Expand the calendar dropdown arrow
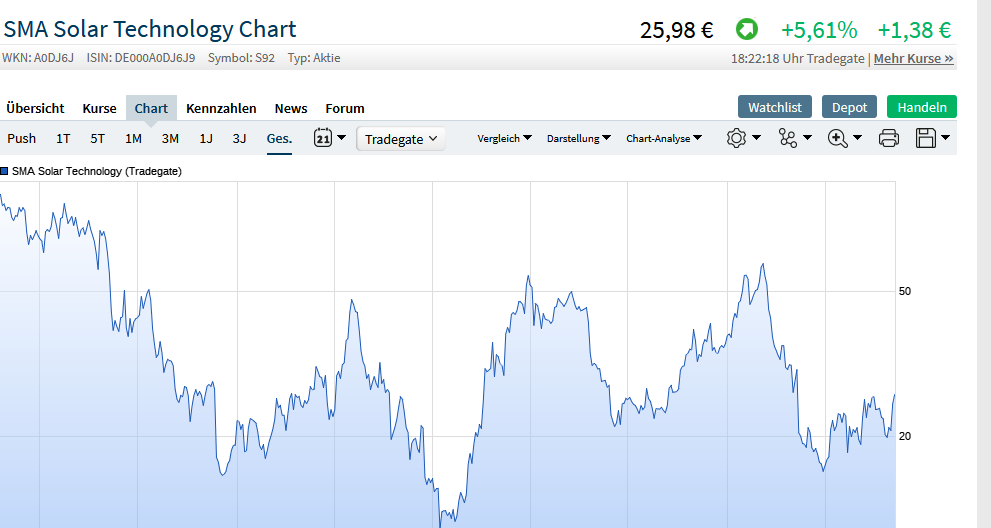Image resolution: width=991 pixels, height=528 pixels. [341, 137]
